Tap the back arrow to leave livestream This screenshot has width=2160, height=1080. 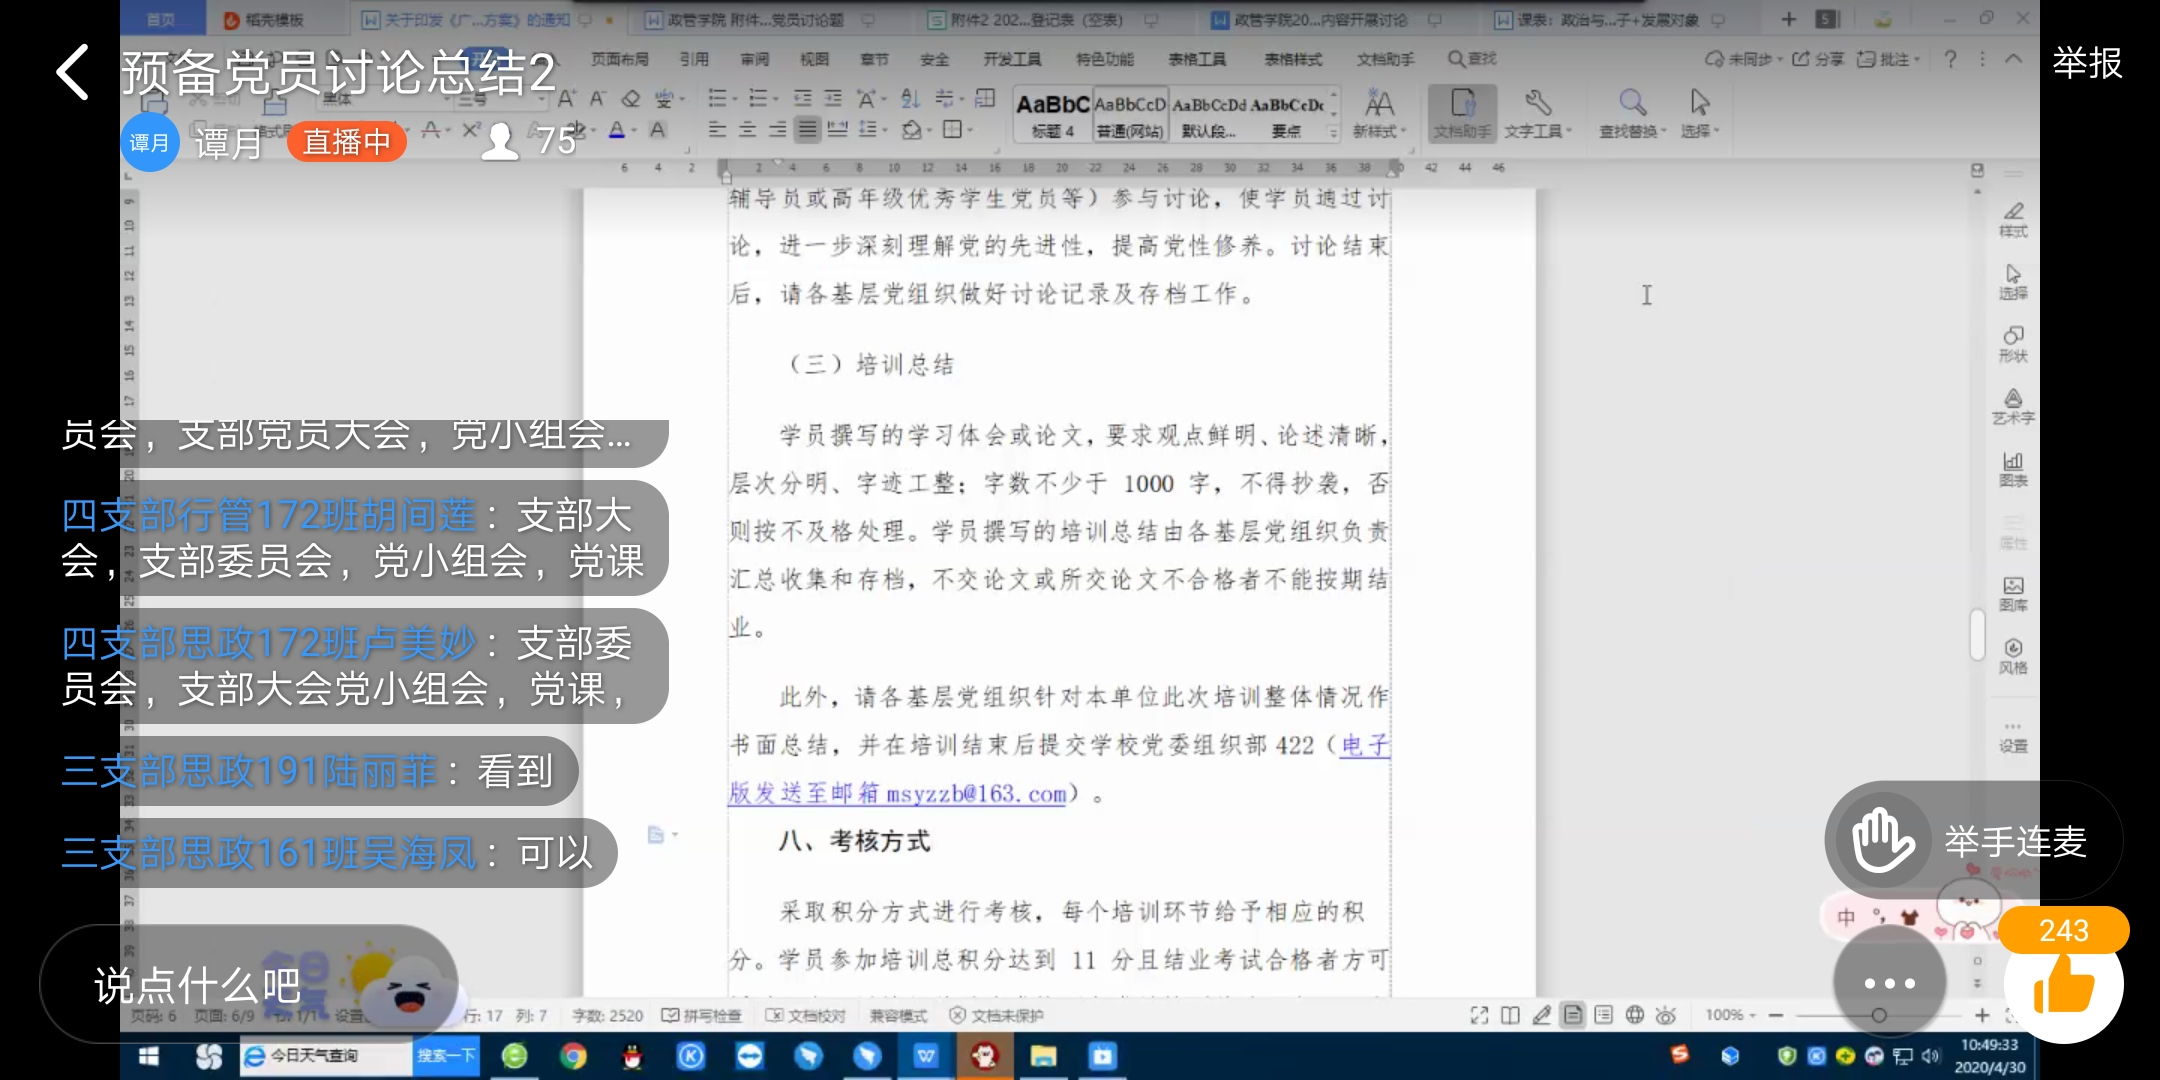[74, 72]
